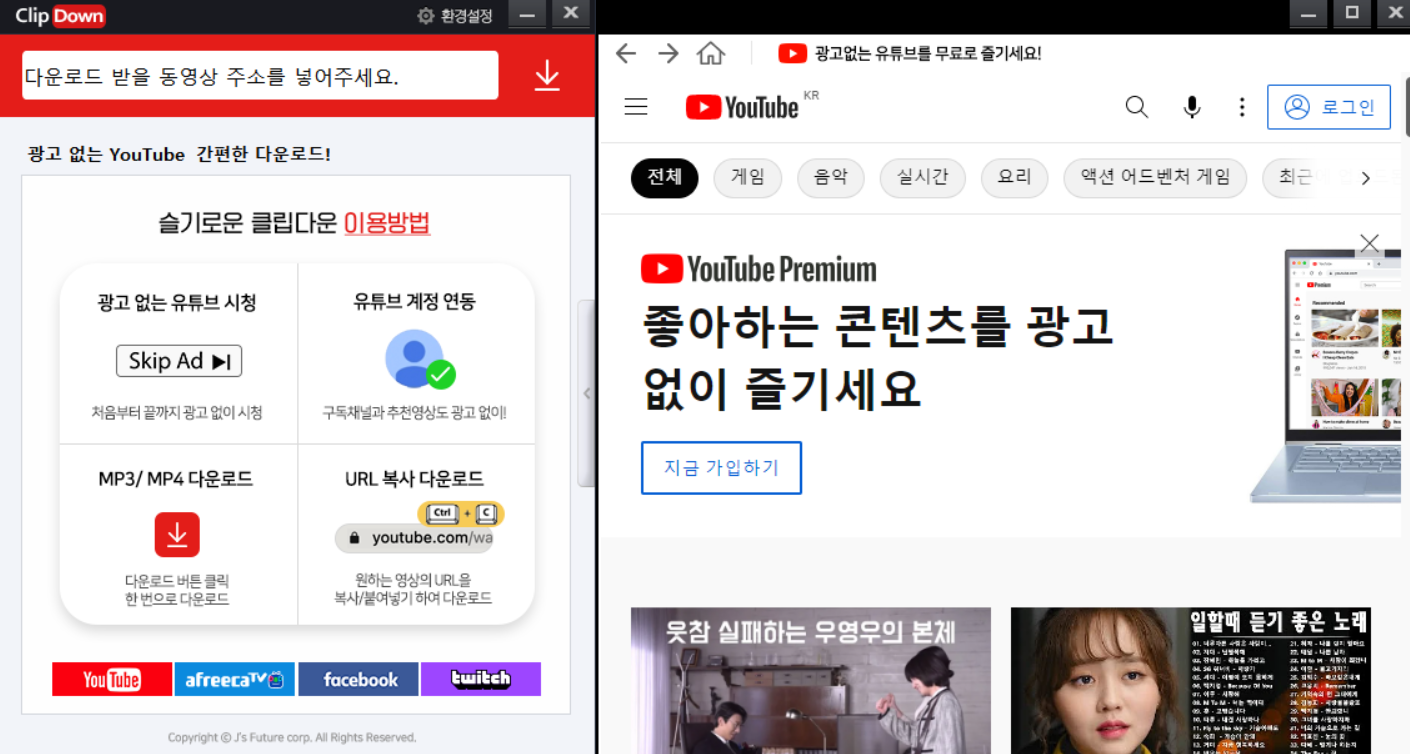Screen dimensions: 1410x754
Task: Click the red download arrow button
Action: (x=547, y=76)
